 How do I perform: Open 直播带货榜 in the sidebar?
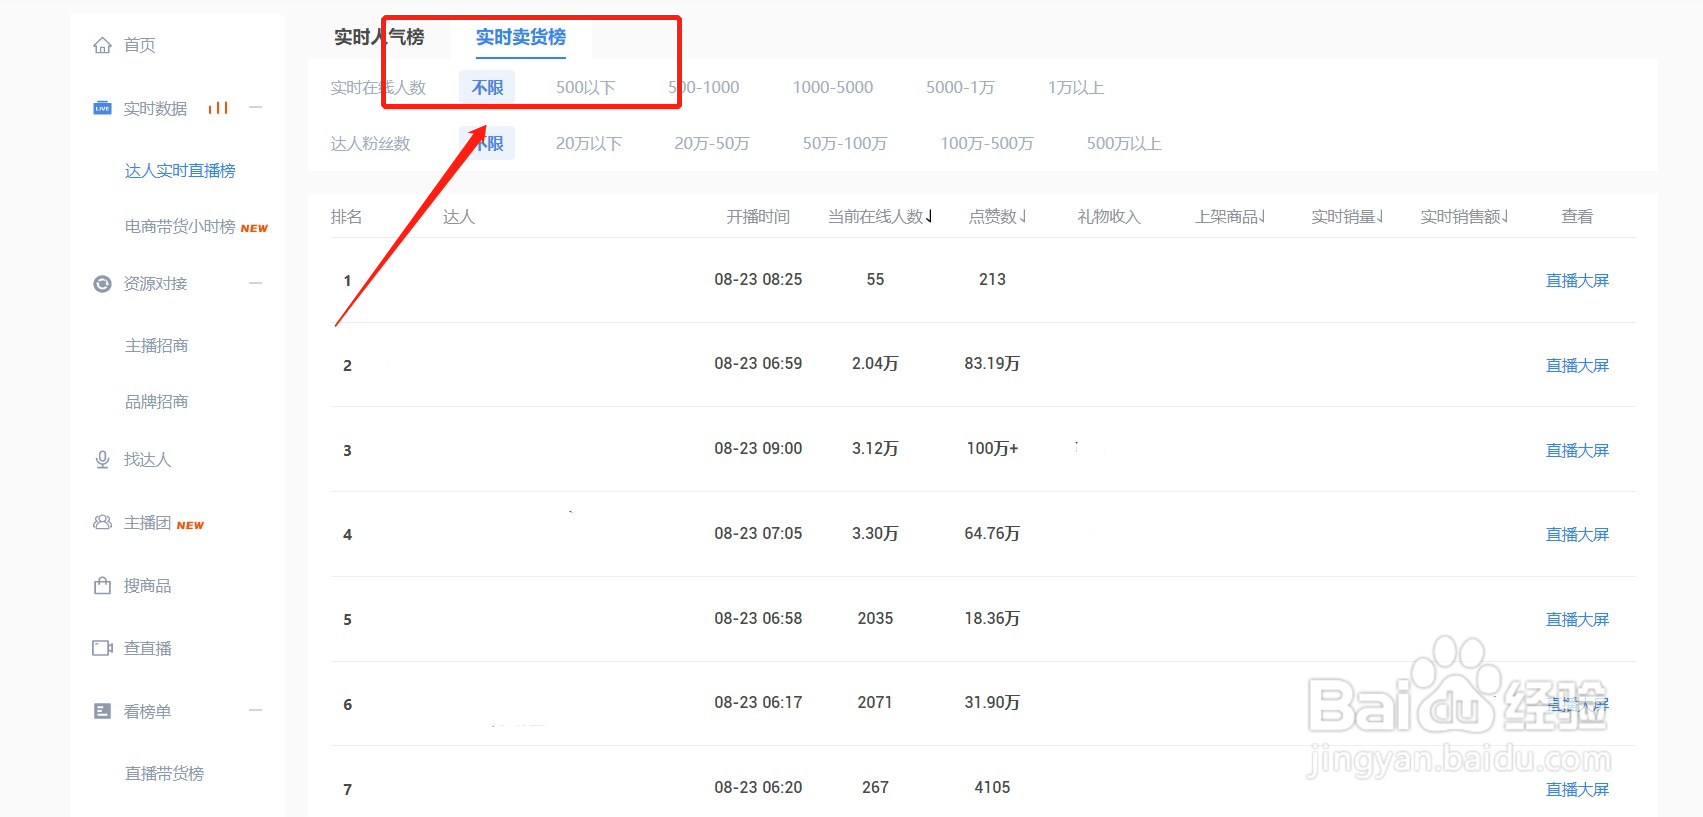pos(164,774)
